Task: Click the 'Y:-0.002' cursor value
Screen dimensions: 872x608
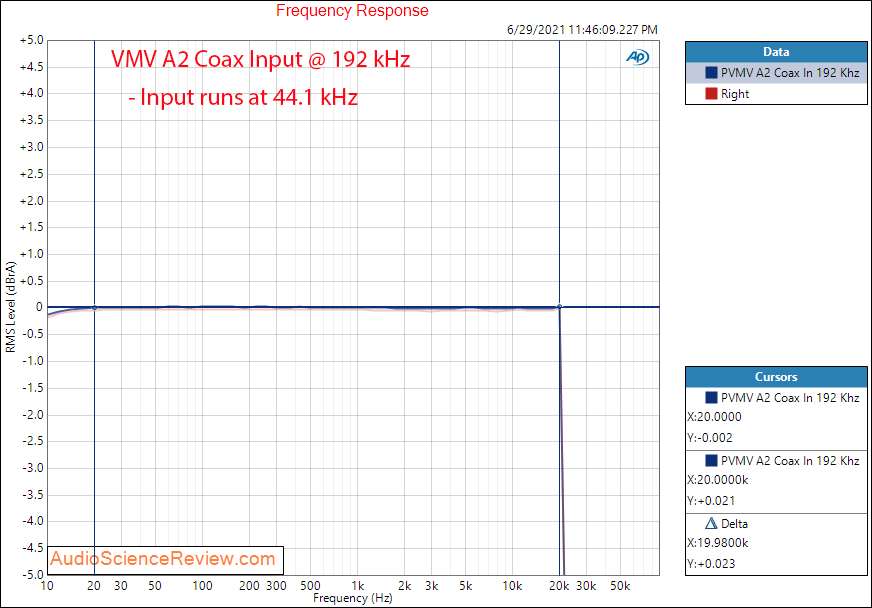Action: click(710, 438)
